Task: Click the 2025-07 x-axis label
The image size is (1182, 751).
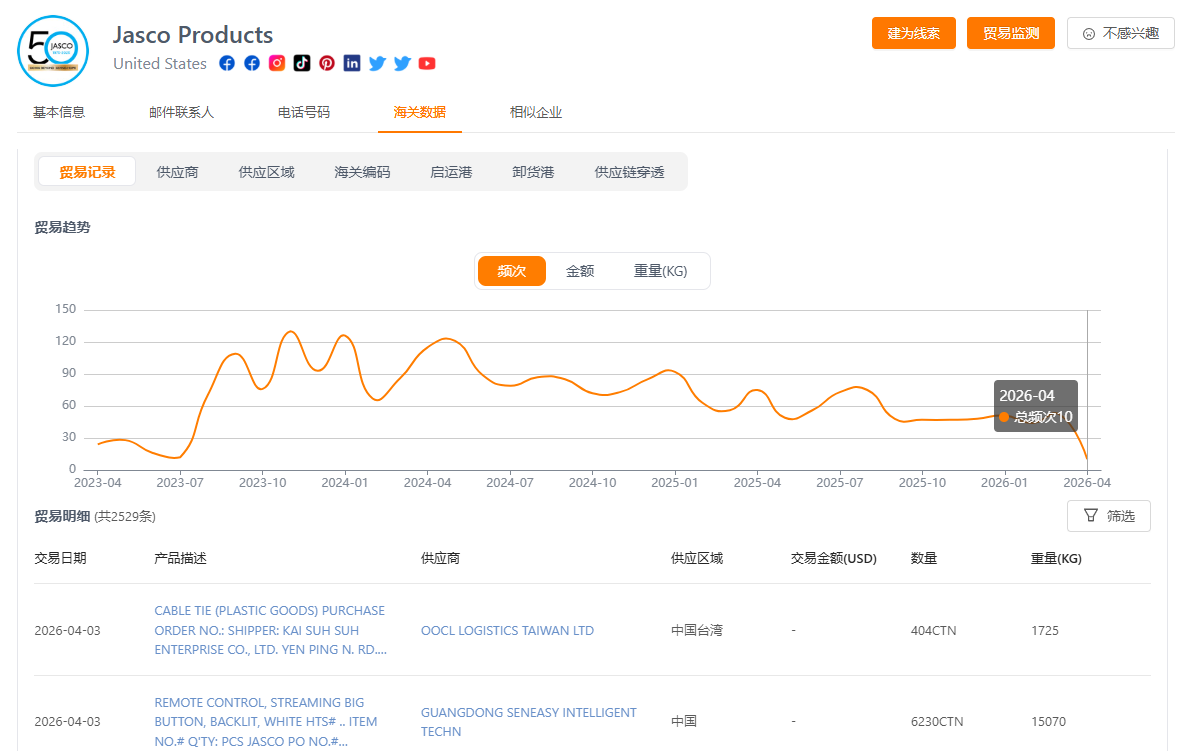Action: [840, 483]
